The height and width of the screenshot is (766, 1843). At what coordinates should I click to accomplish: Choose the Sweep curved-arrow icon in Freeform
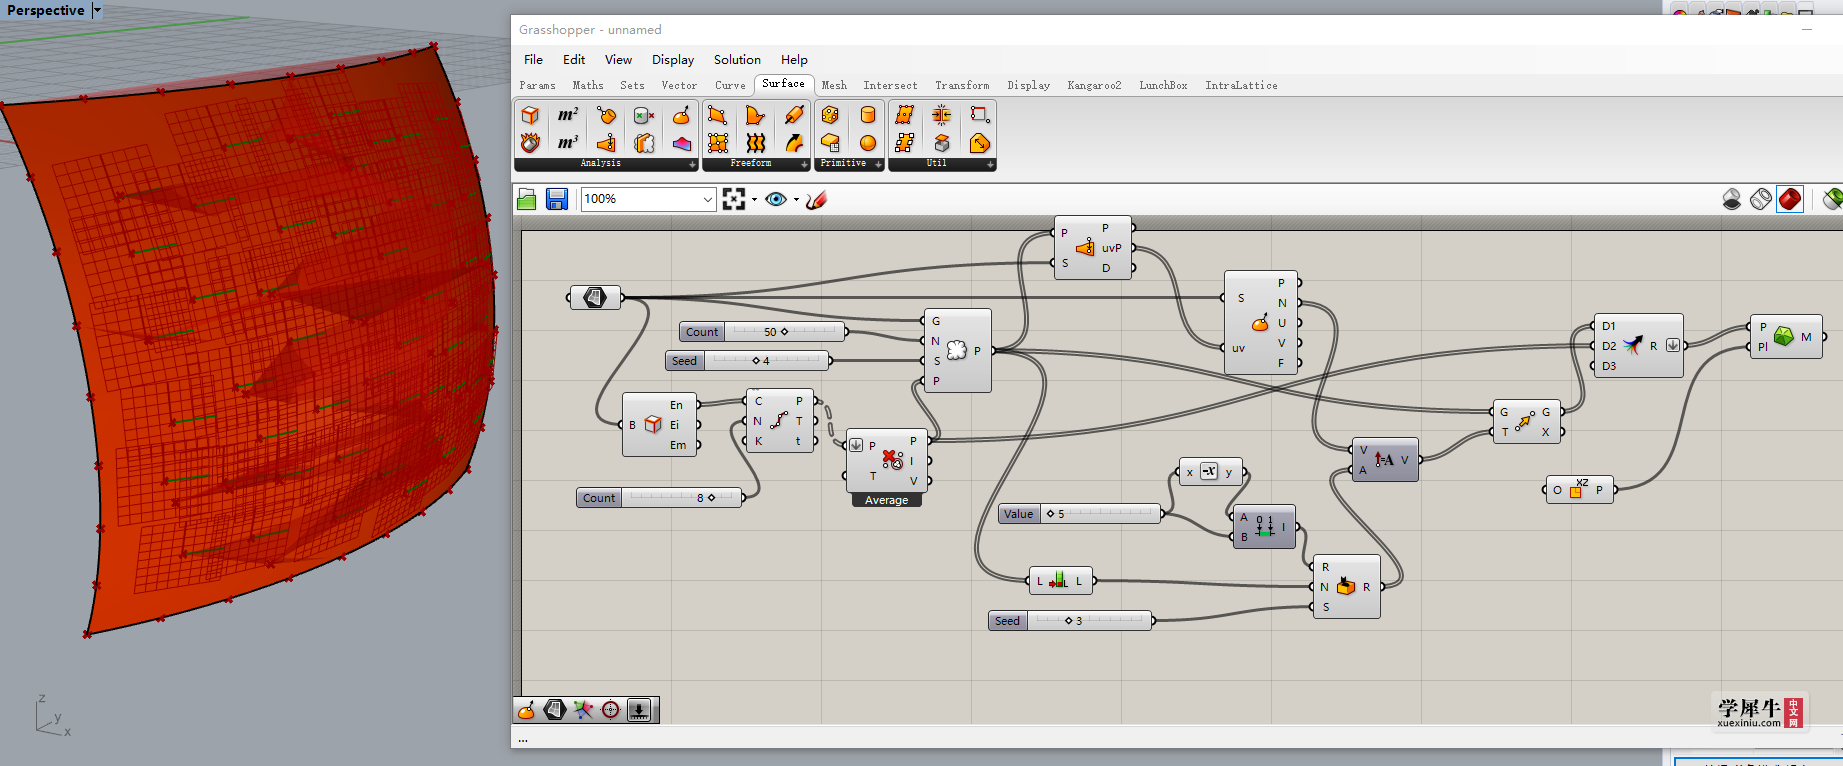tap(794, 143)
